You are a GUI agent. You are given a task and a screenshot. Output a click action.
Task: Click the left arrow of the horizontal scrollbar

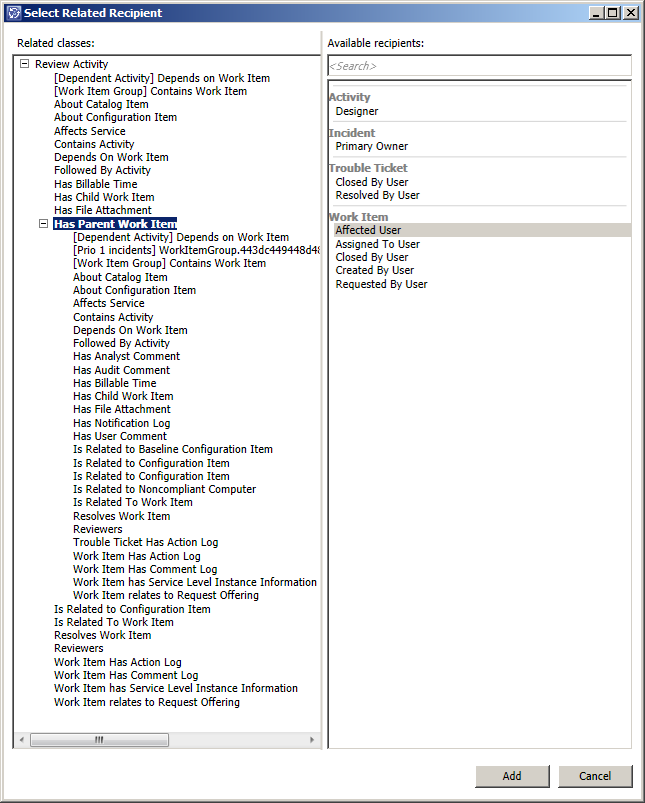pos(22,739)
